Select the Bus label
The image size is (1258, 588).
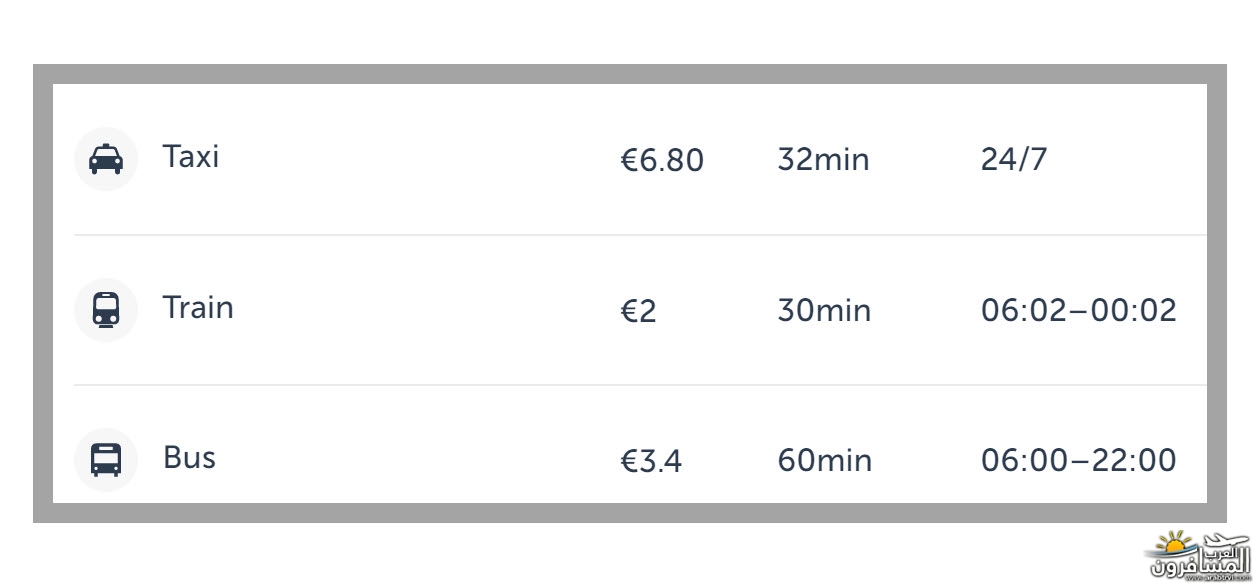pyautogui.click(x=189, y=457)
